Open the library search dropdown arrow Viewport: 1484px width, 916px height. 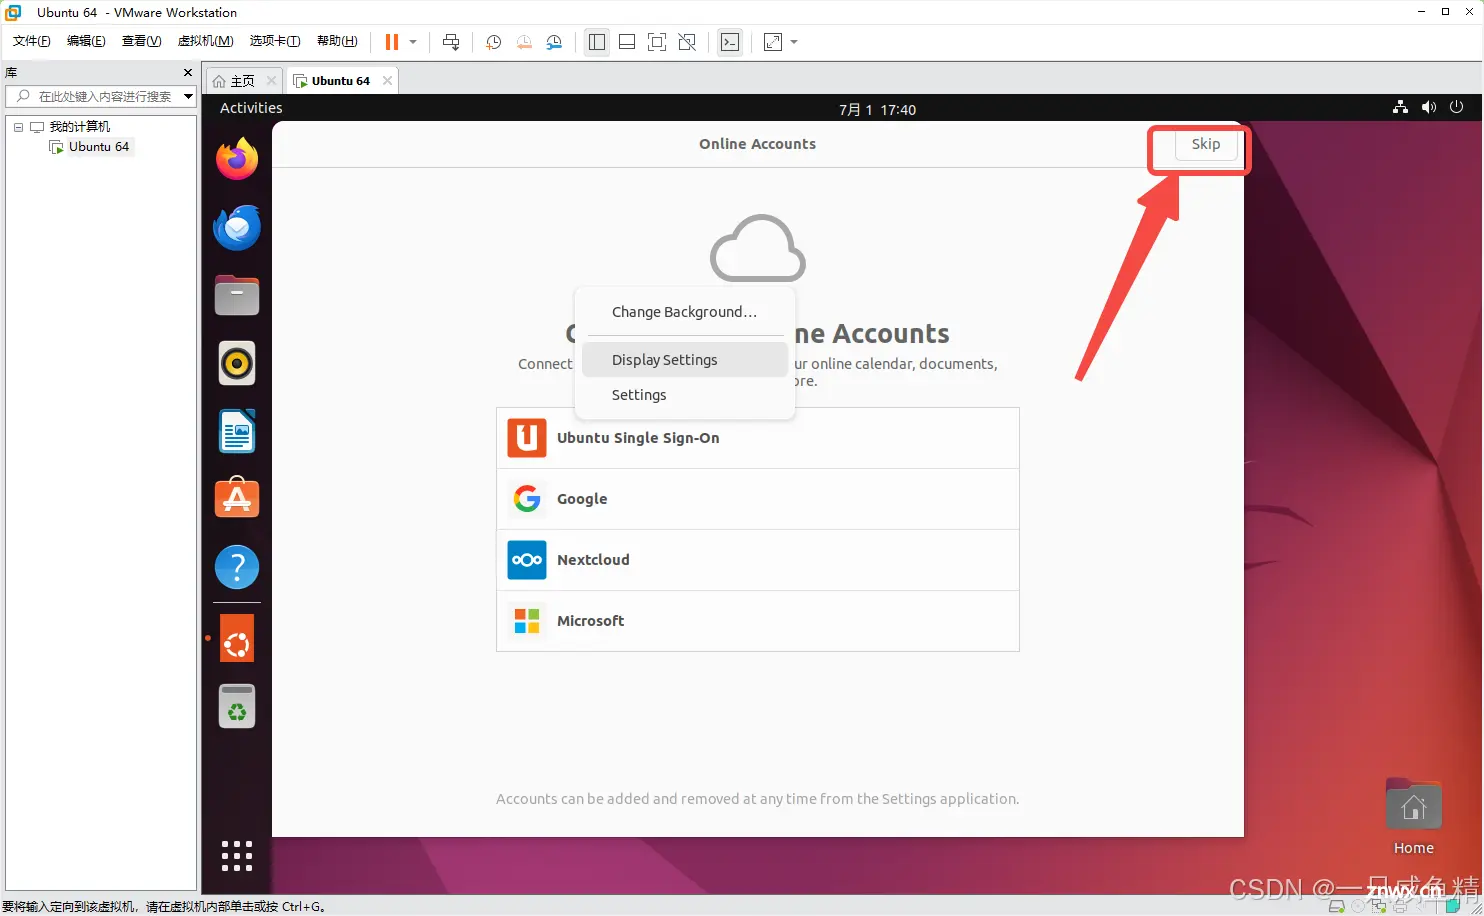pos(188,96)
